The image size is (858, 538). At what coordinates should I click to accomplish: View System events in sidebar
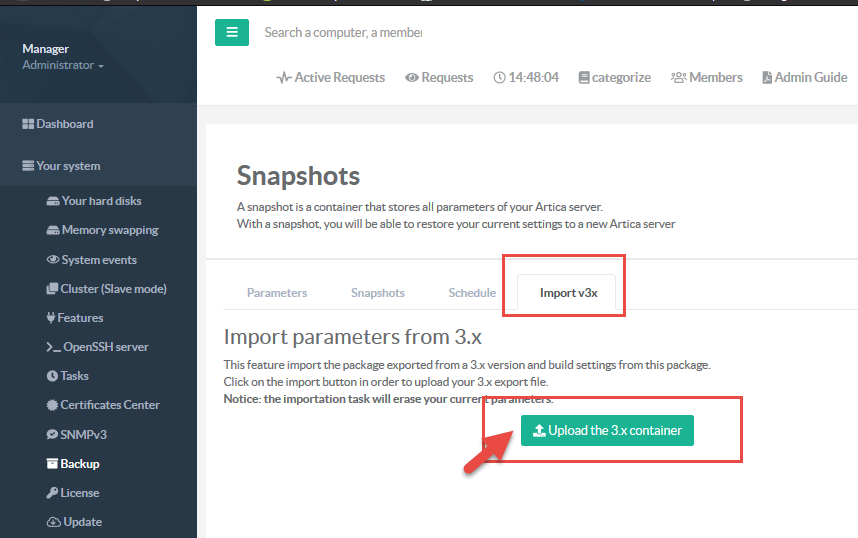[92, 260]
